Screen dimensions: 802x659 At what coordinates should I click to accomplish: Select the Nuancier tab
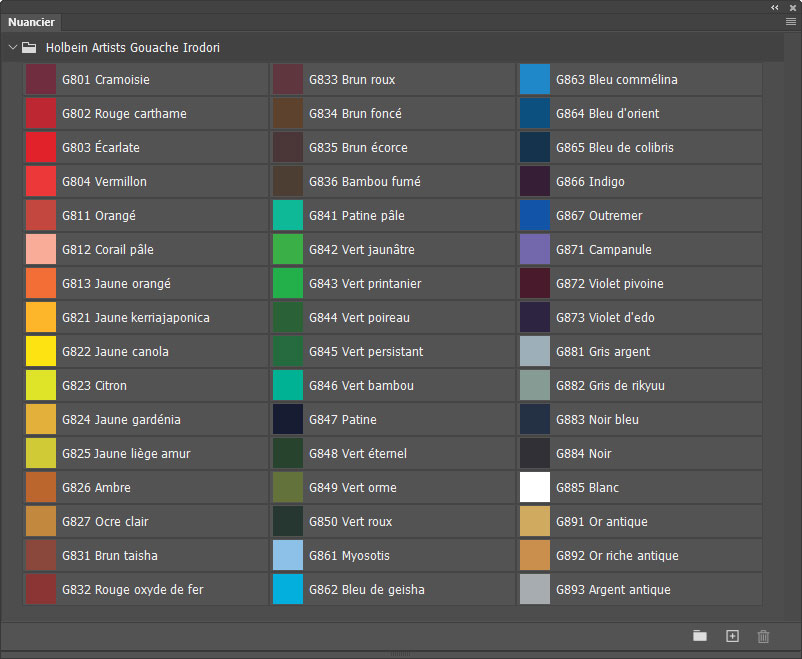click(32, 22)
